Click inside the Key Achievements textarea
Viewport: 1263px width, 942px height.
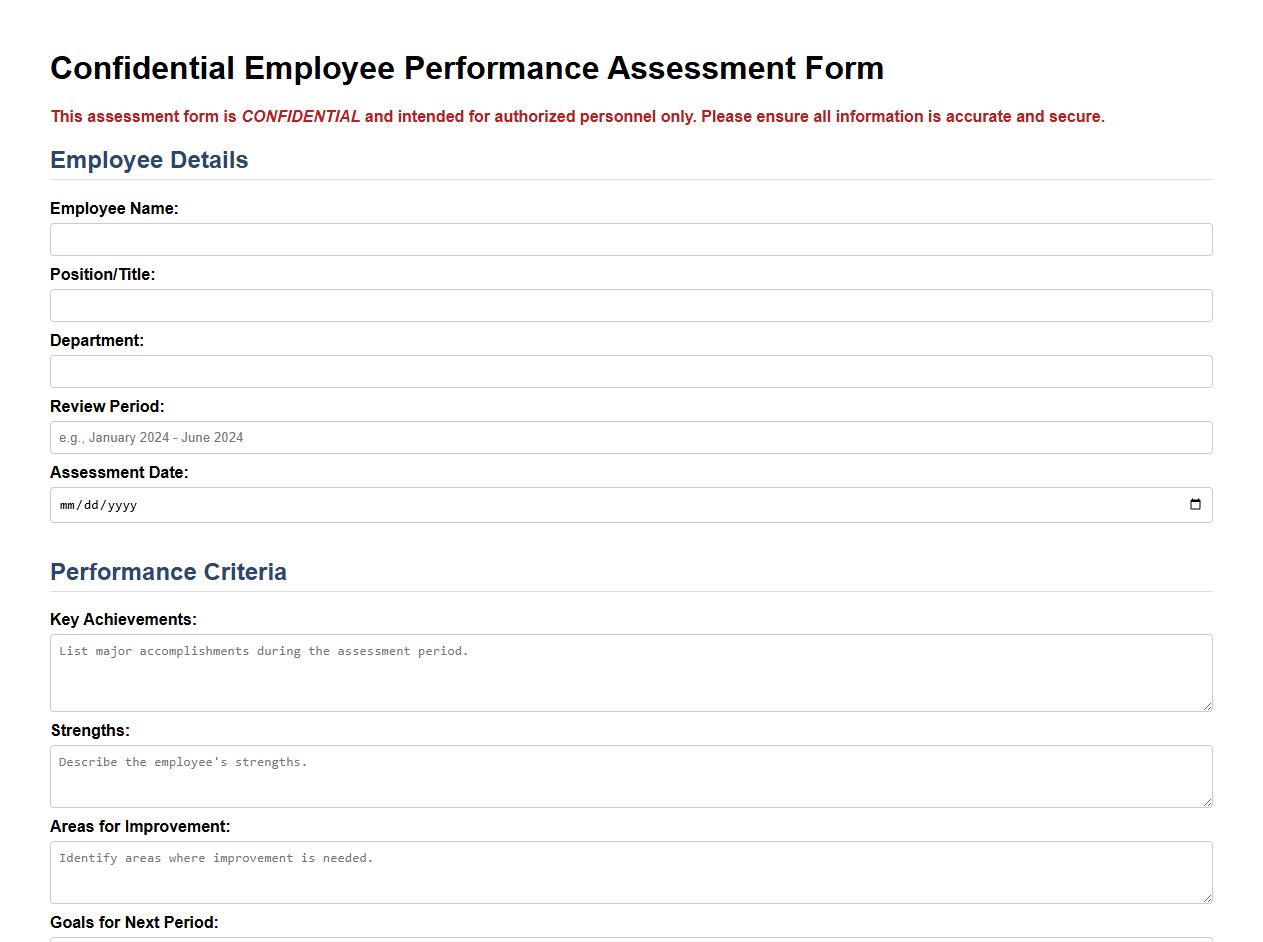click(630, 670)
